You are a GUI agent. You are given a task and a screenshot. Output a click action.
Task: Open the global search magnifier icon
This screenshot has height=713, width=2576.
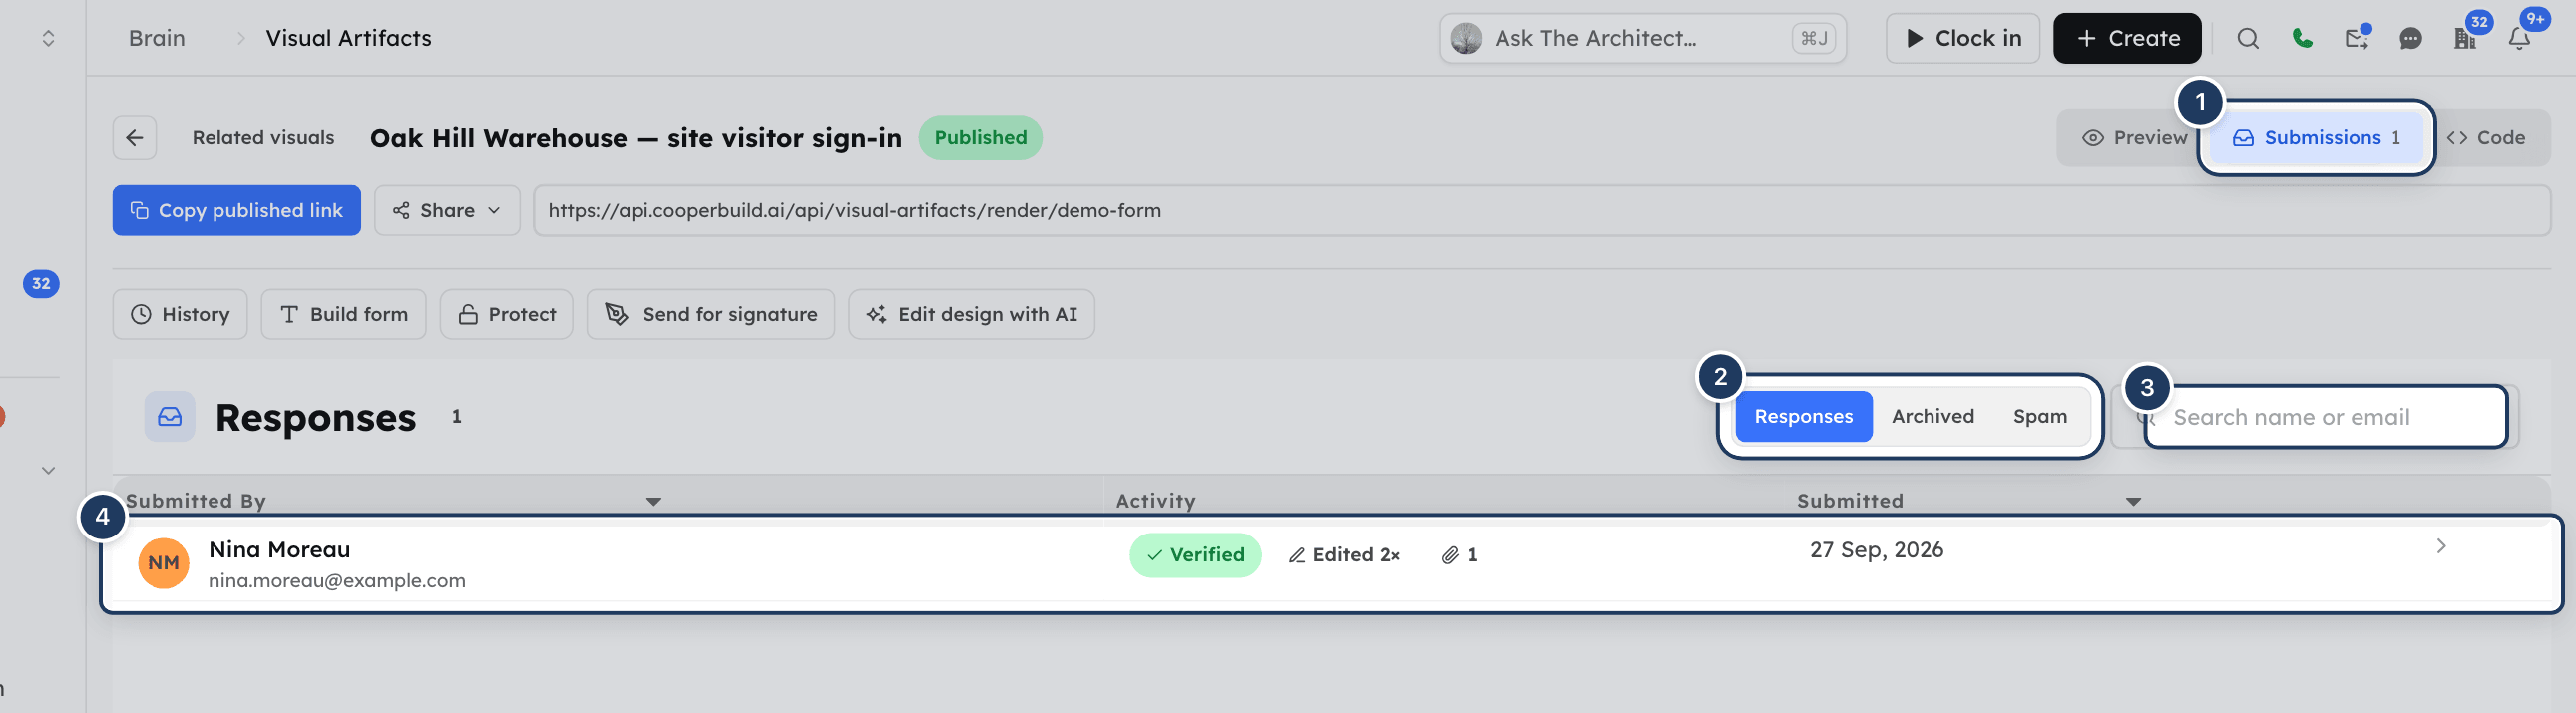point(2247,38)
